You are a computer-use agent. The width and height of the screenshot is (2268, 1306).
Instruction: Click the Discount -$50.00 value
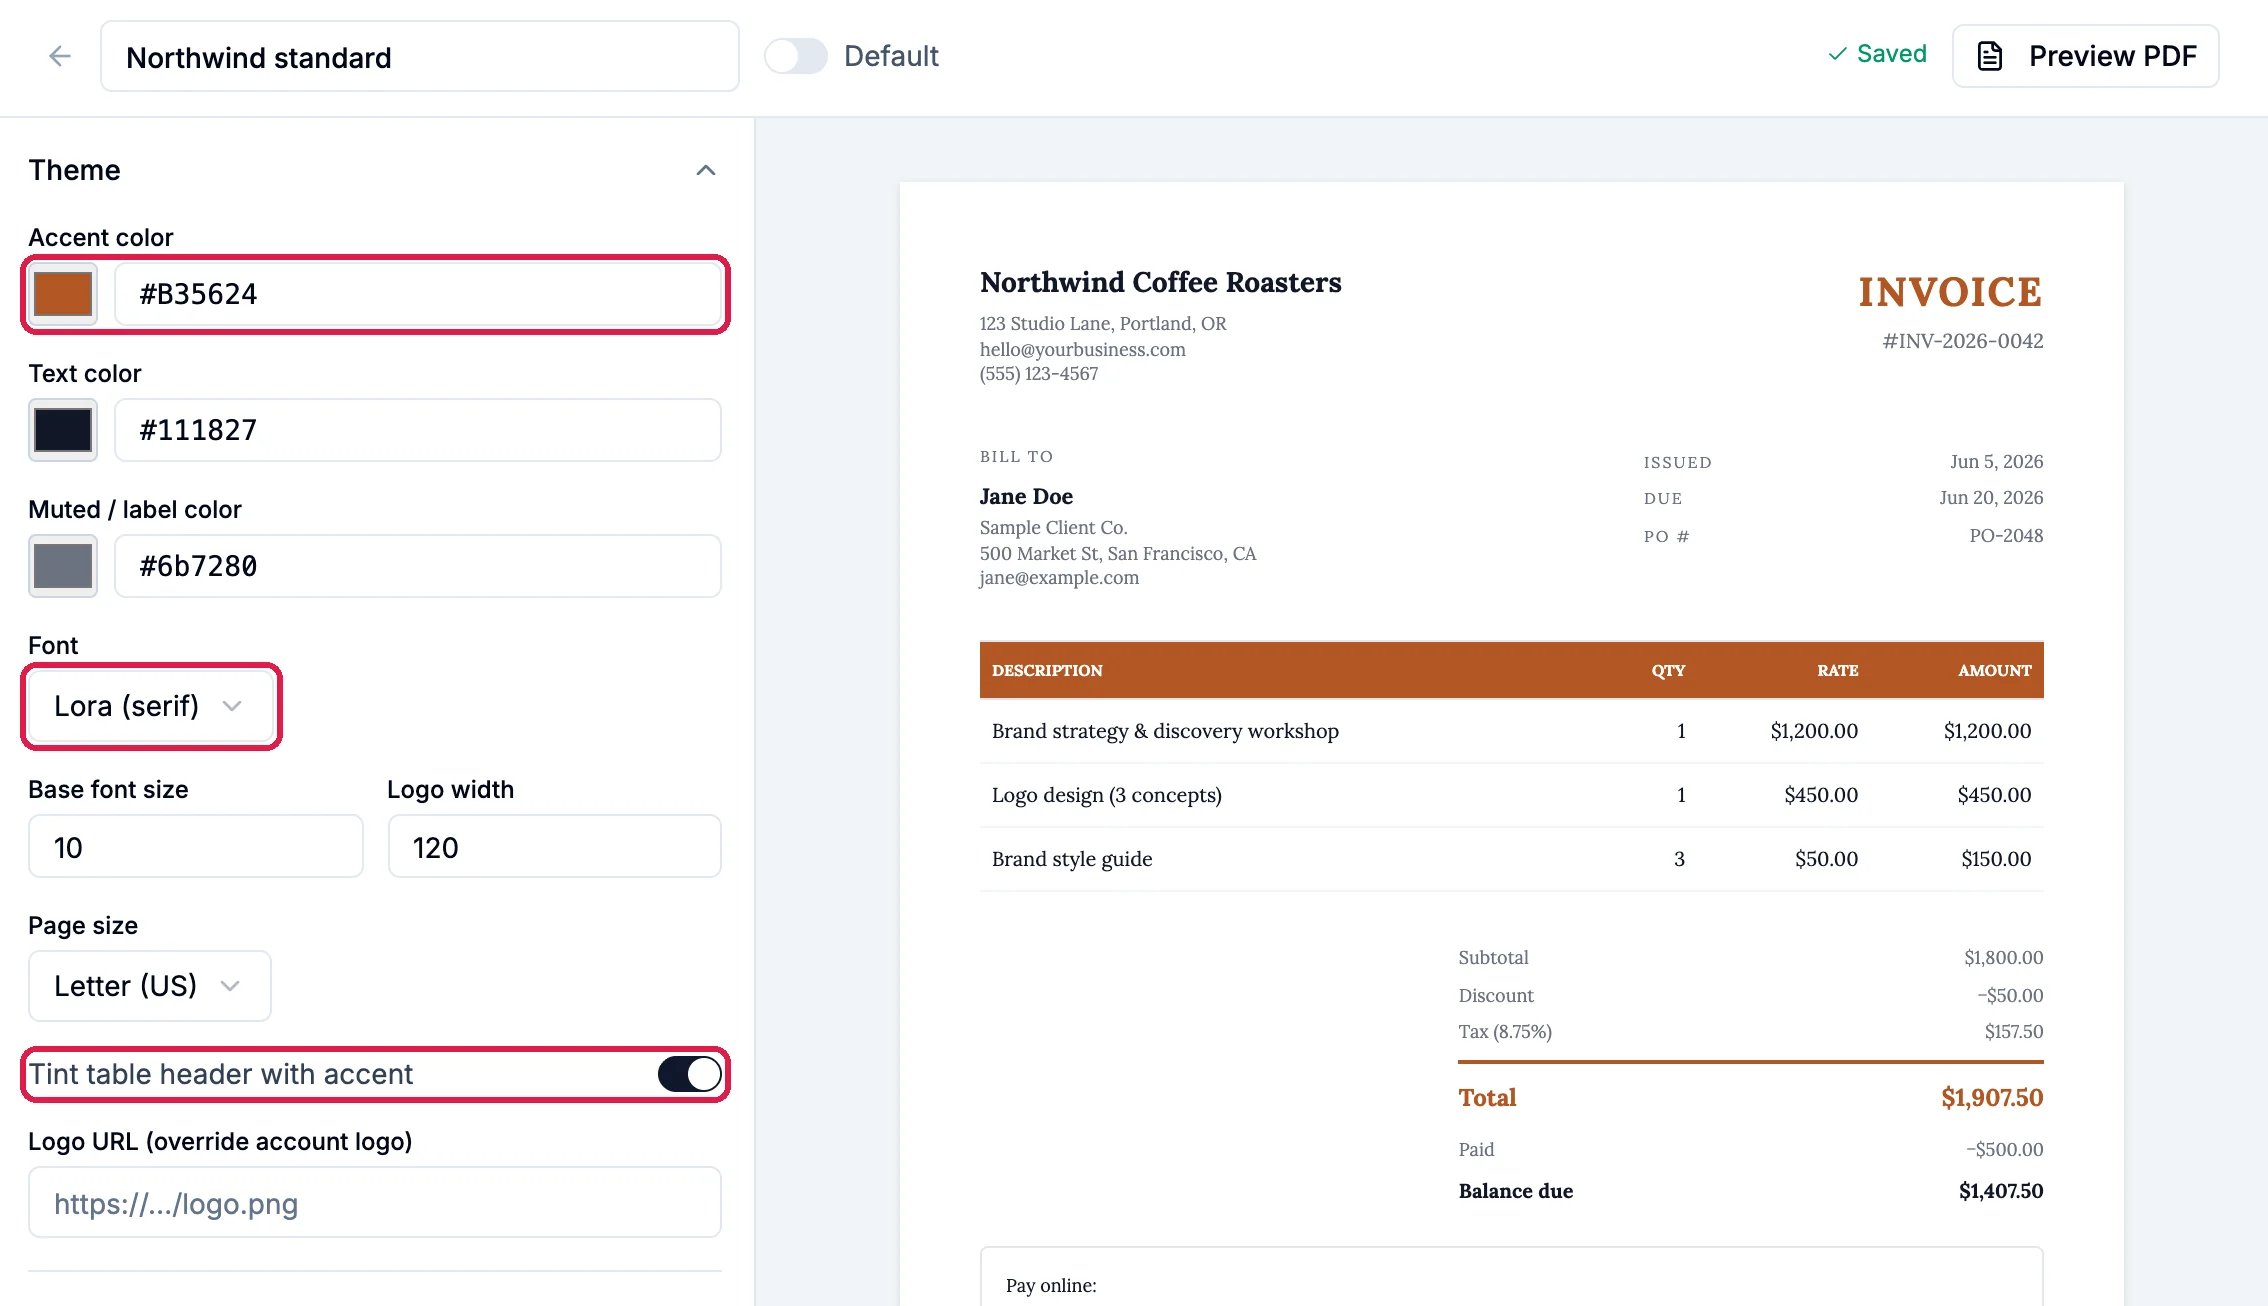[x=2010, y=995]
